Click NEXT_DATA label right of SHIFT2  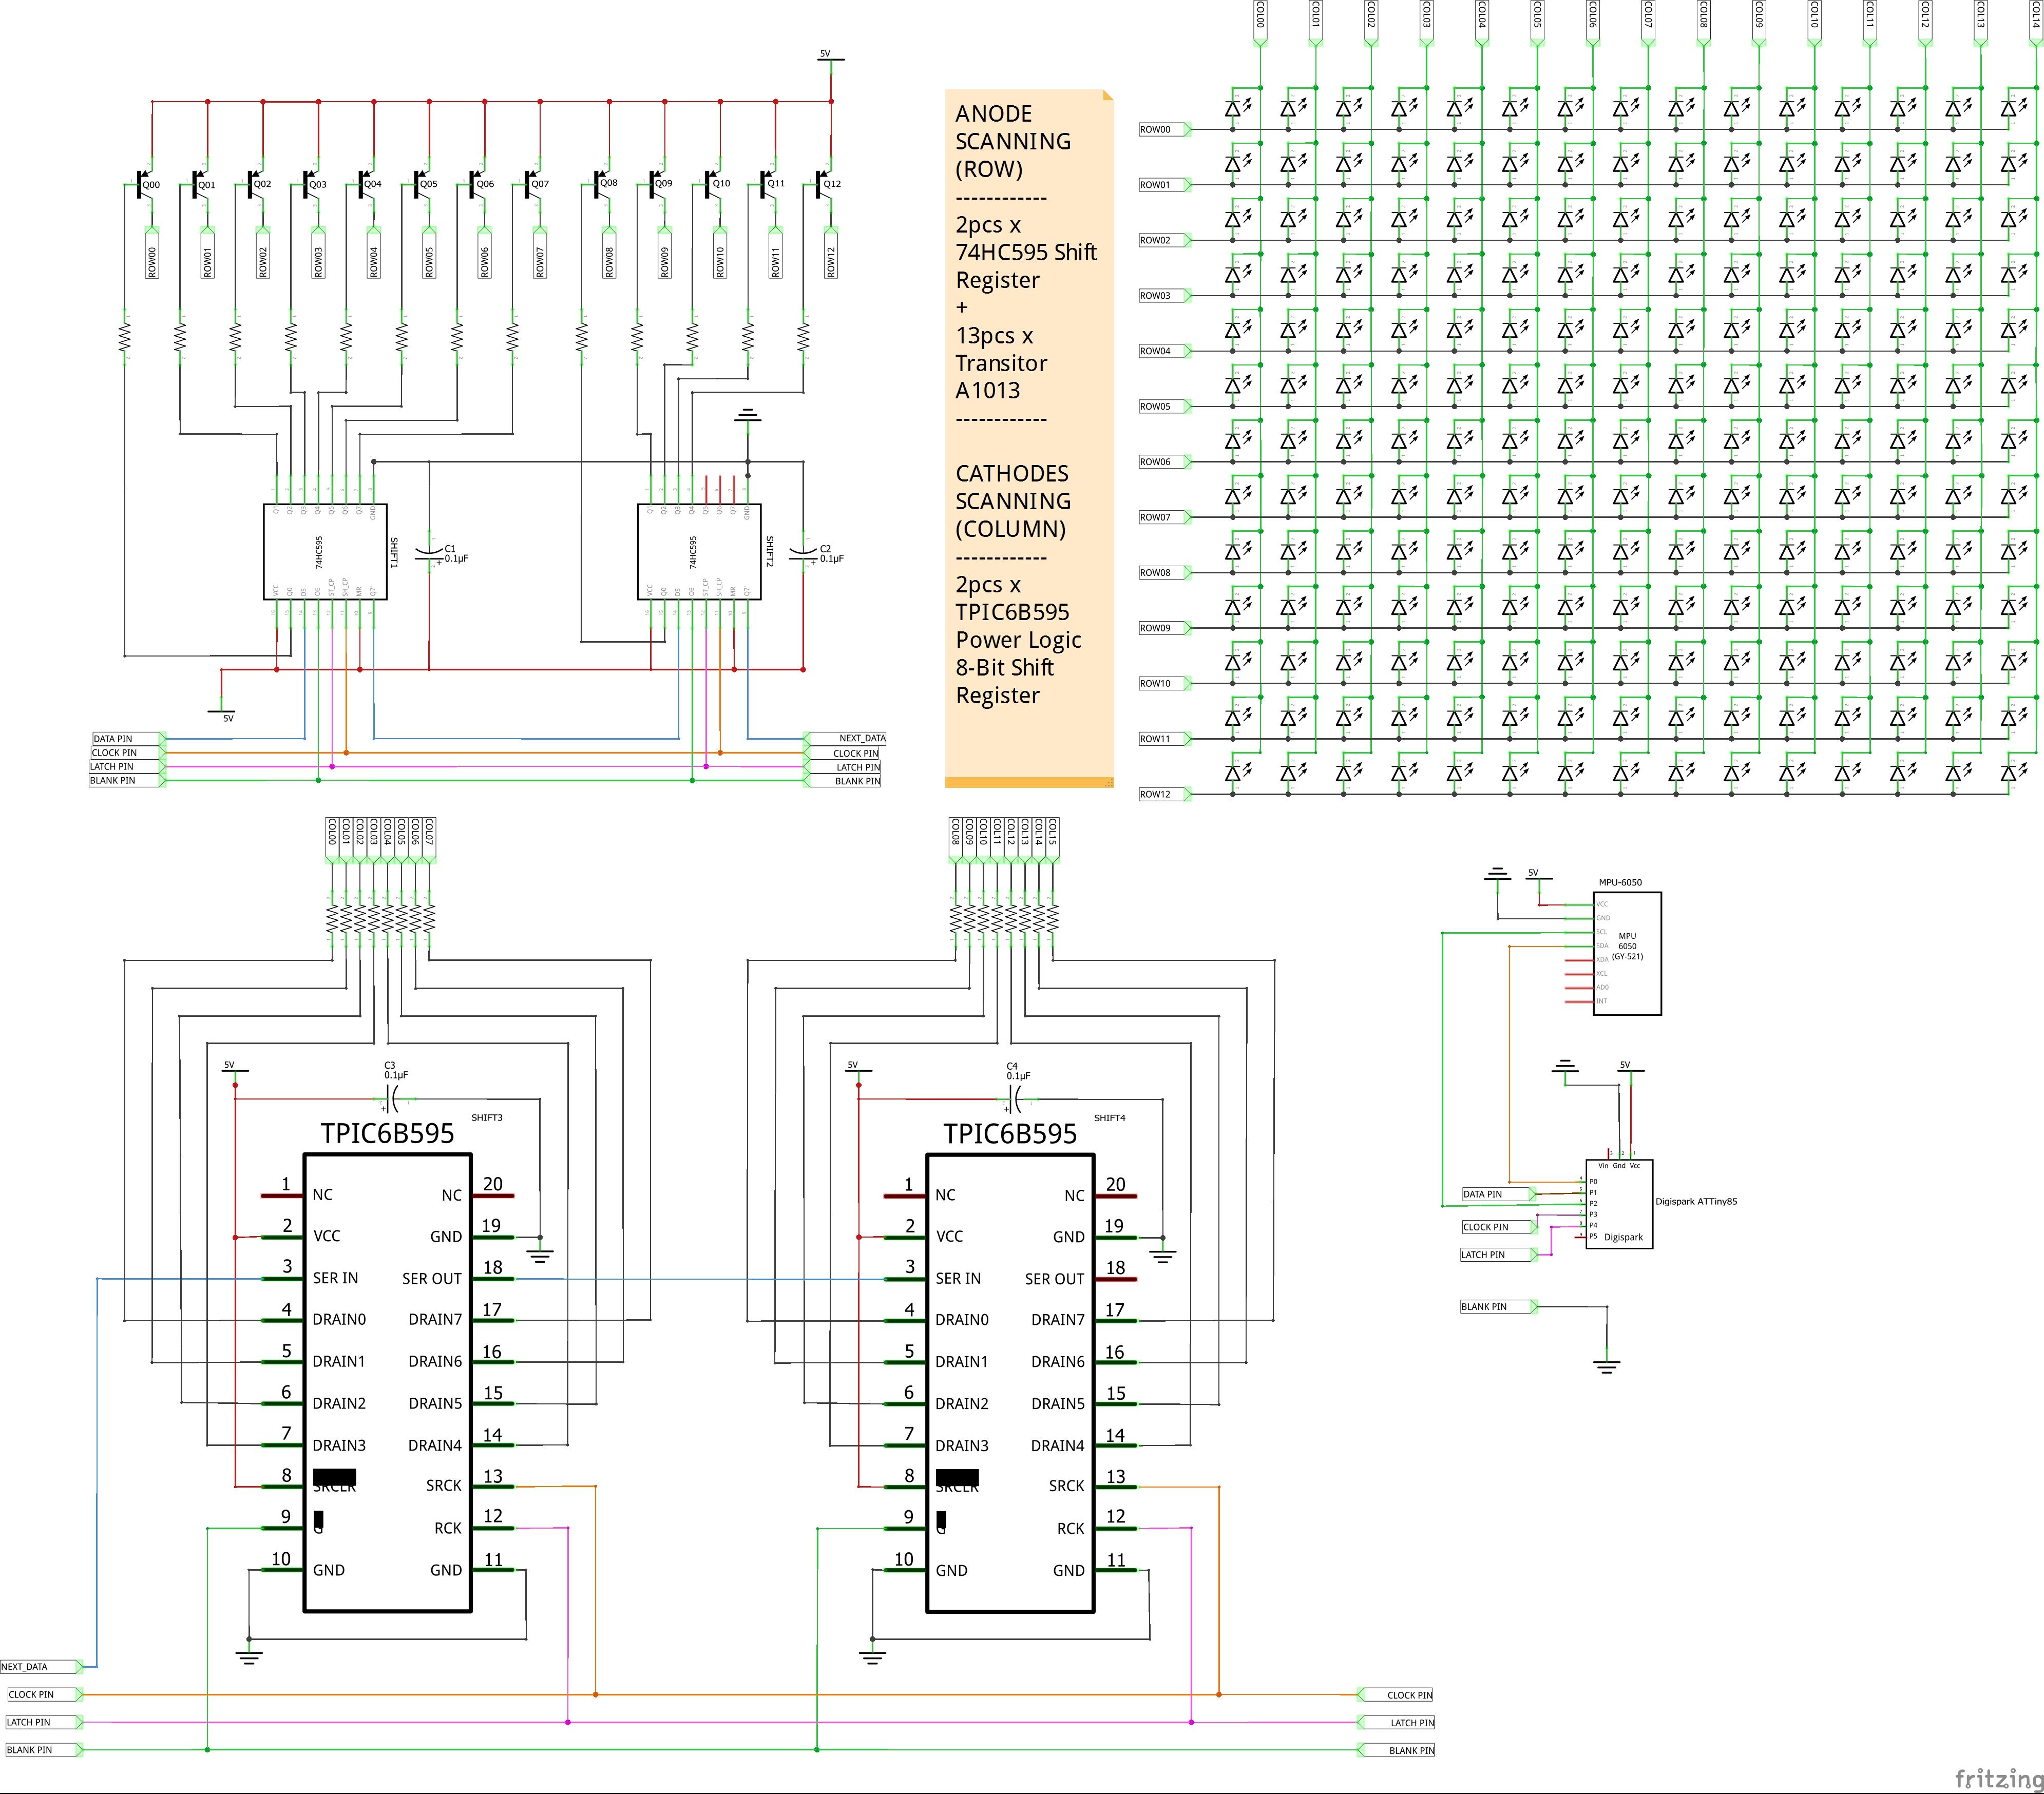click(x=846, y=738)
